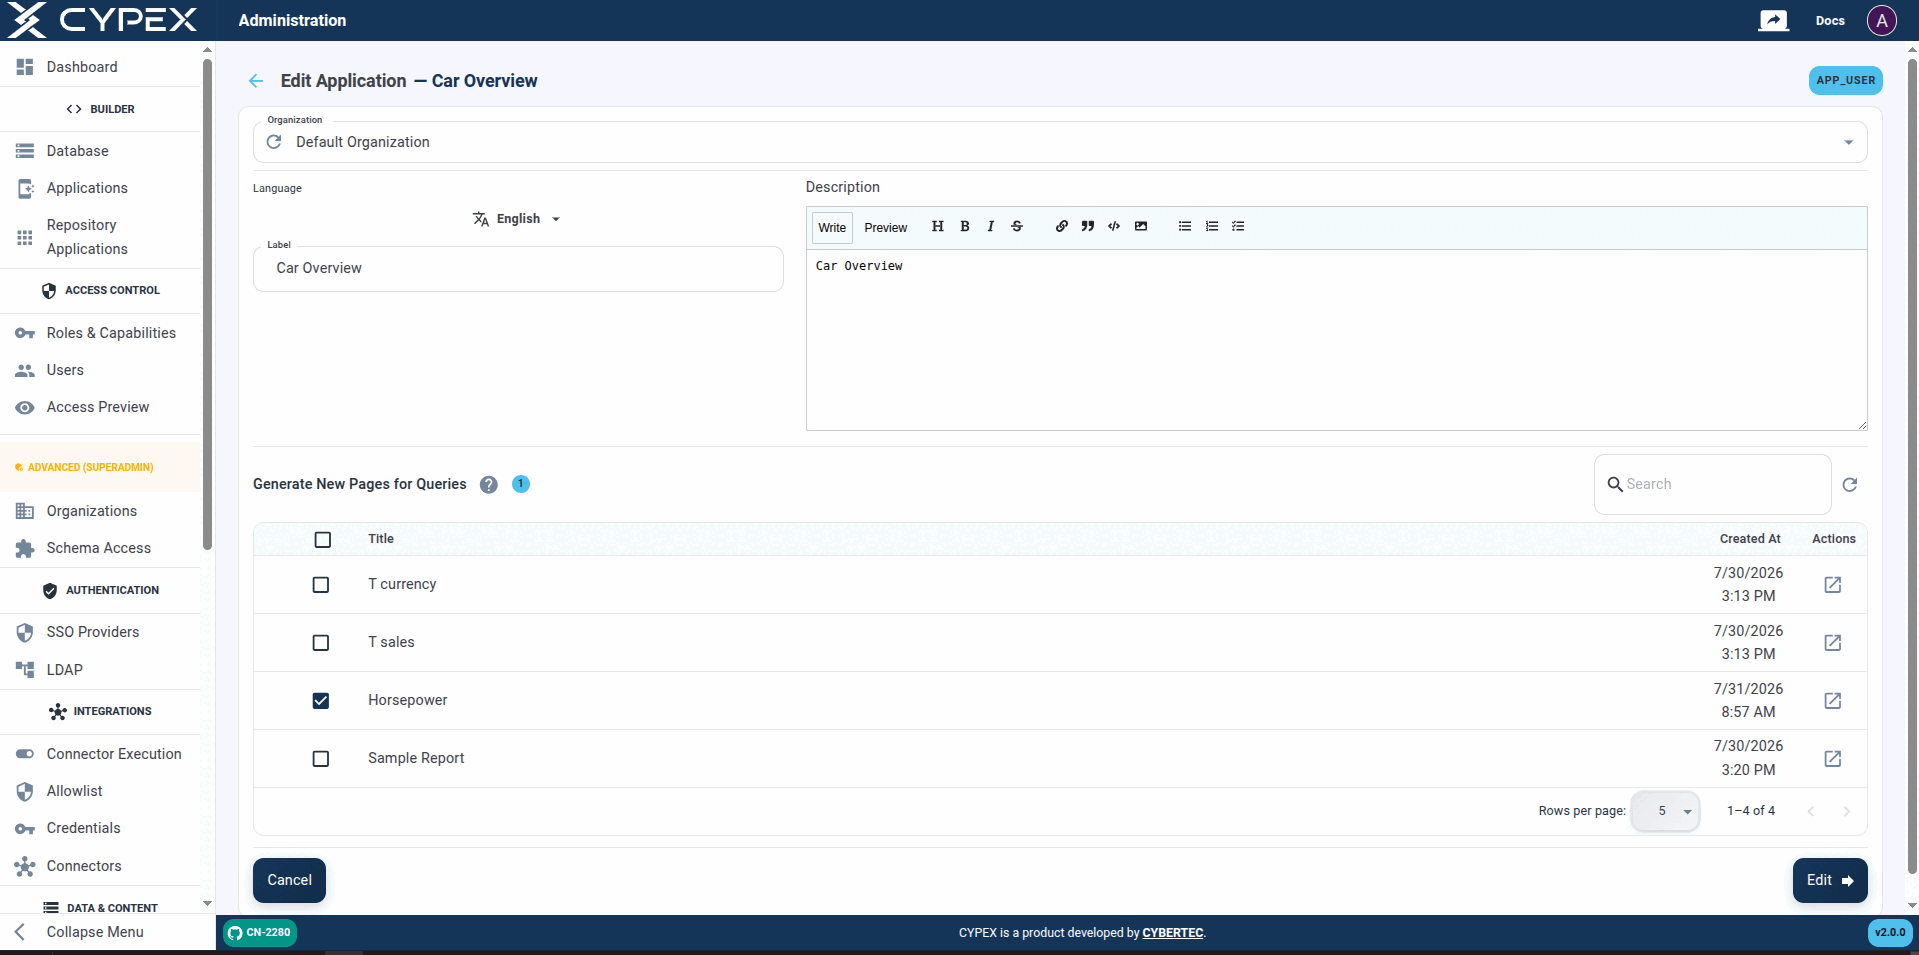This screenshot has height=955, width=1919.
Task: Open the CYBERTEC link in footer
Action: point(1173,933)
